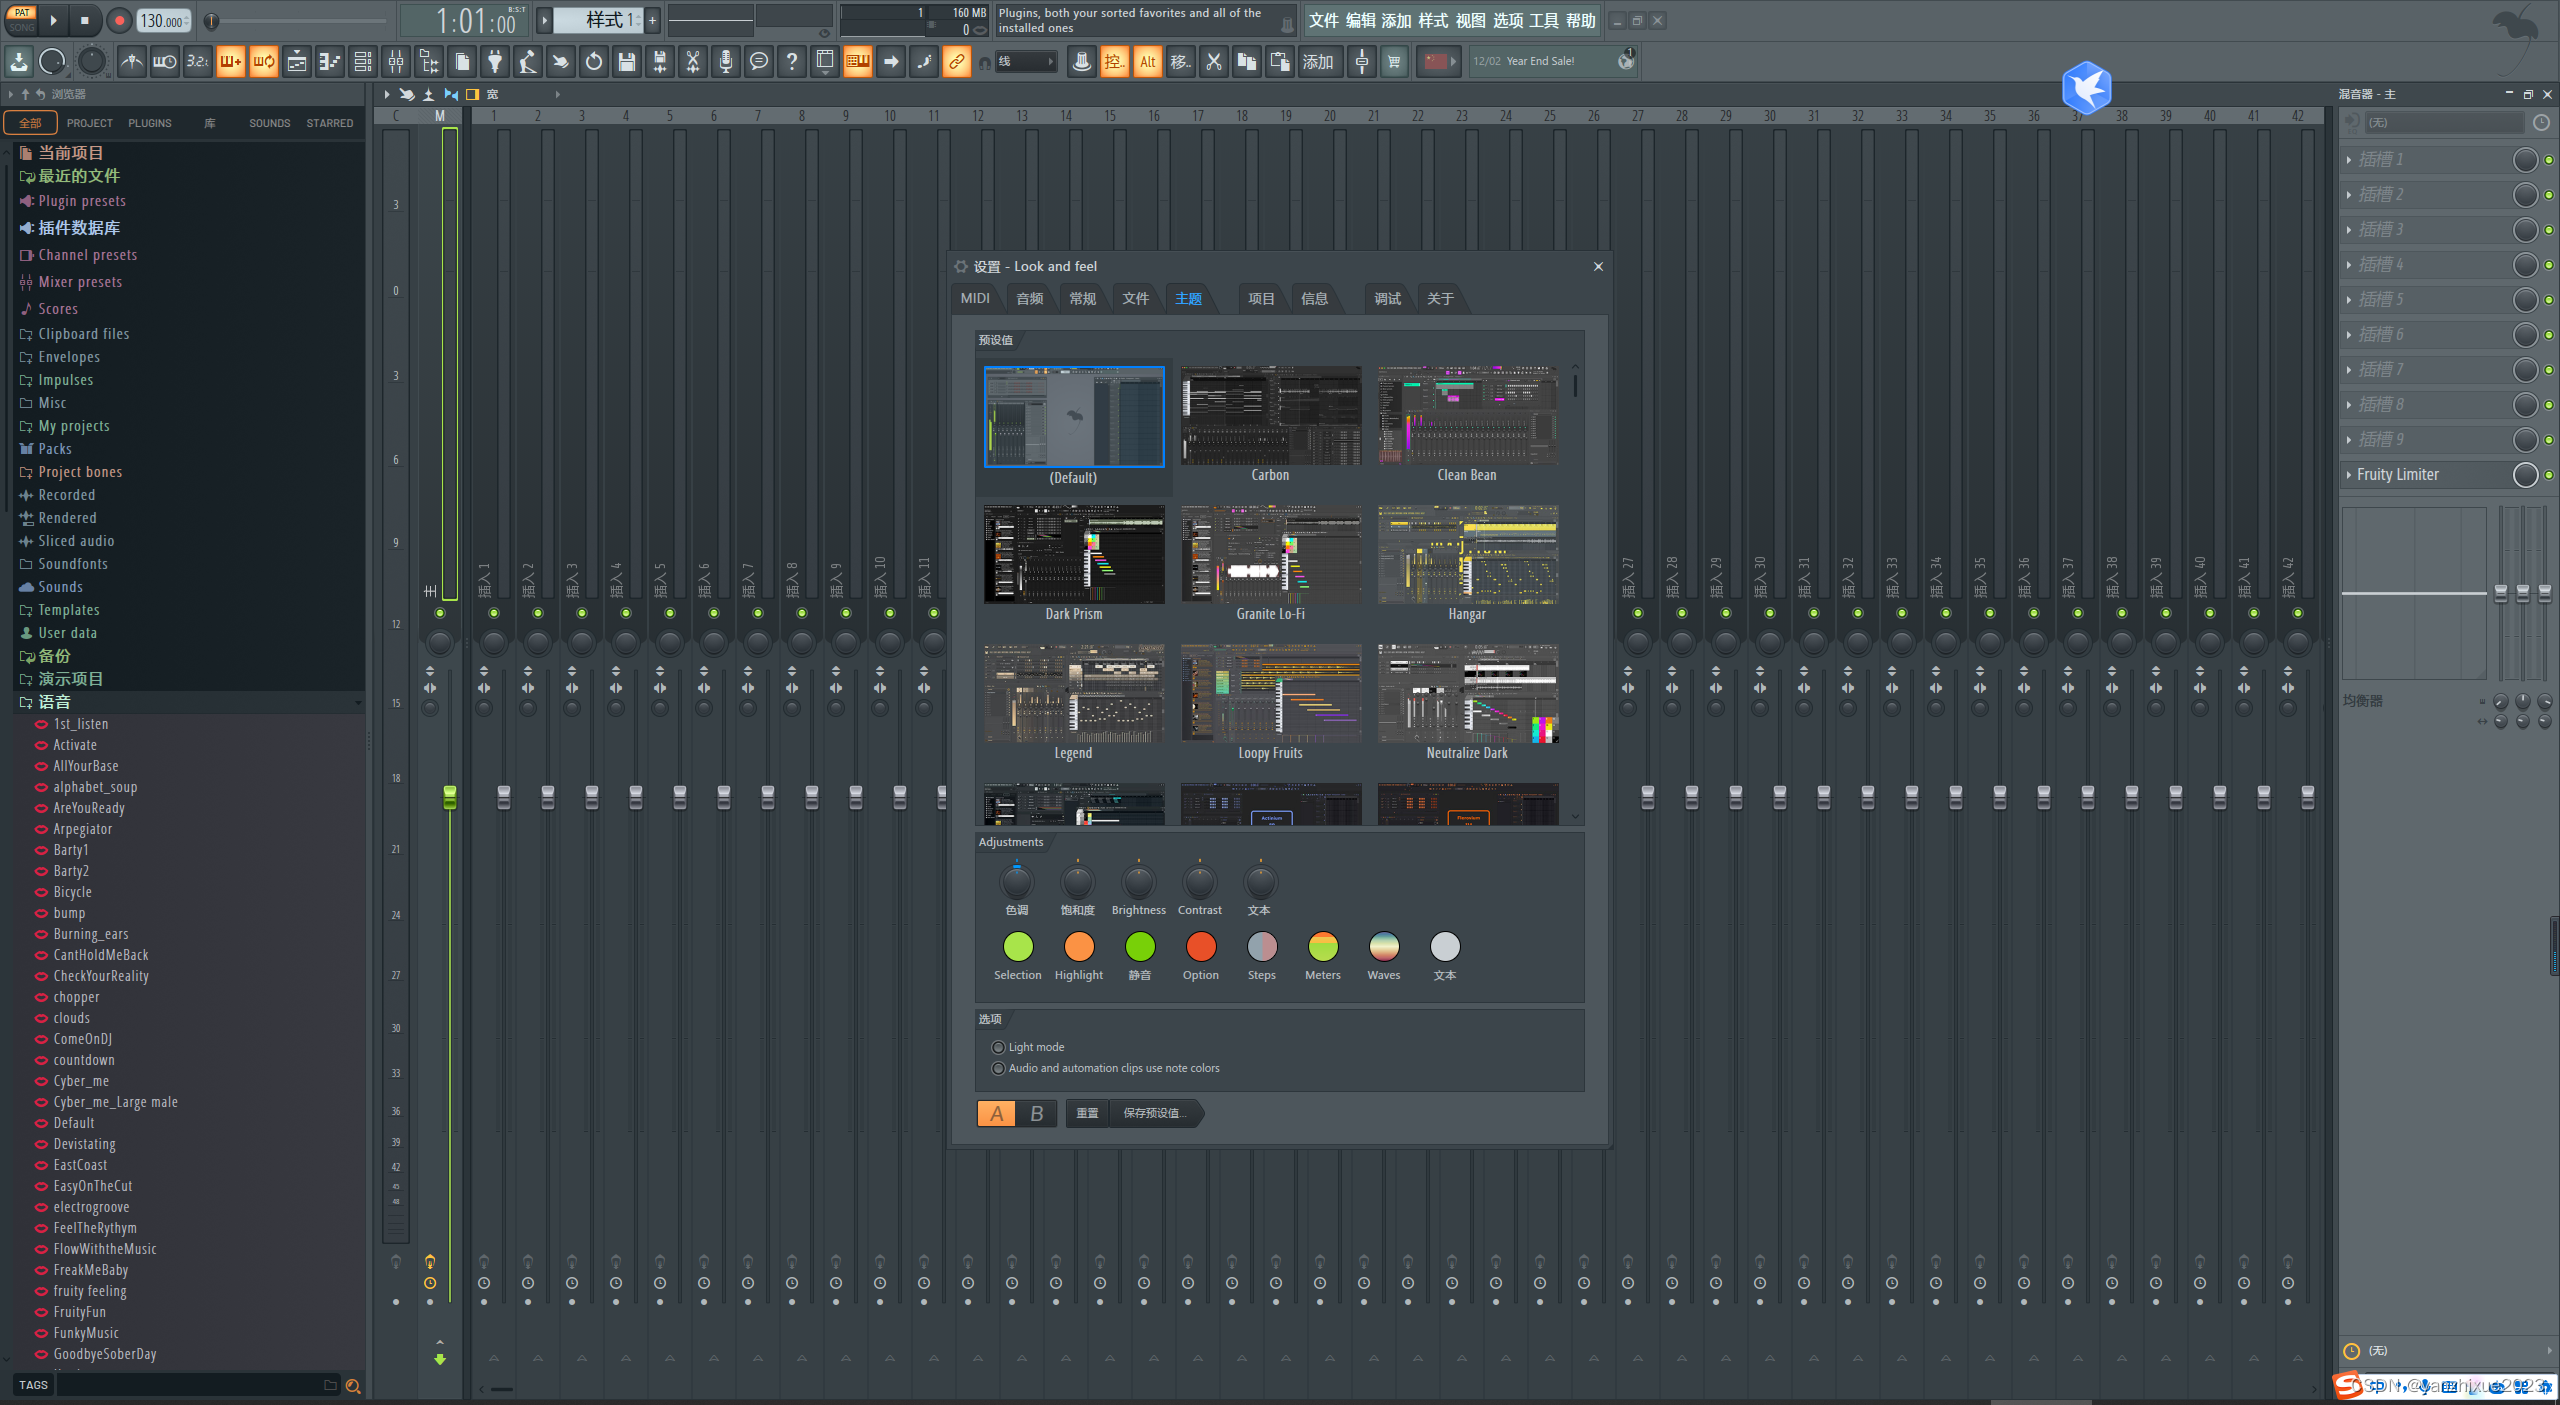Click the shopping cart icon
The image size is (2560, 1405).
coord(1394,61)
